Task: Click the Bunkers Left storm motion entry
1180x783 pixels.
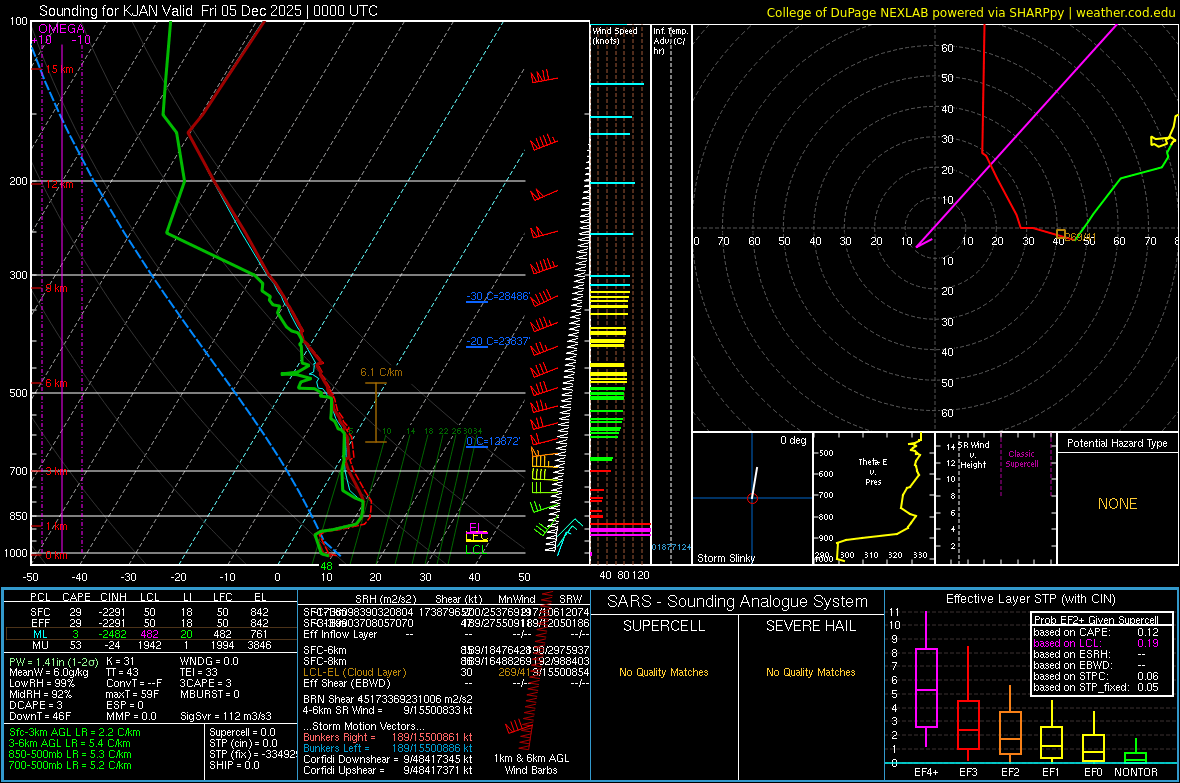Action: [388, 748]
